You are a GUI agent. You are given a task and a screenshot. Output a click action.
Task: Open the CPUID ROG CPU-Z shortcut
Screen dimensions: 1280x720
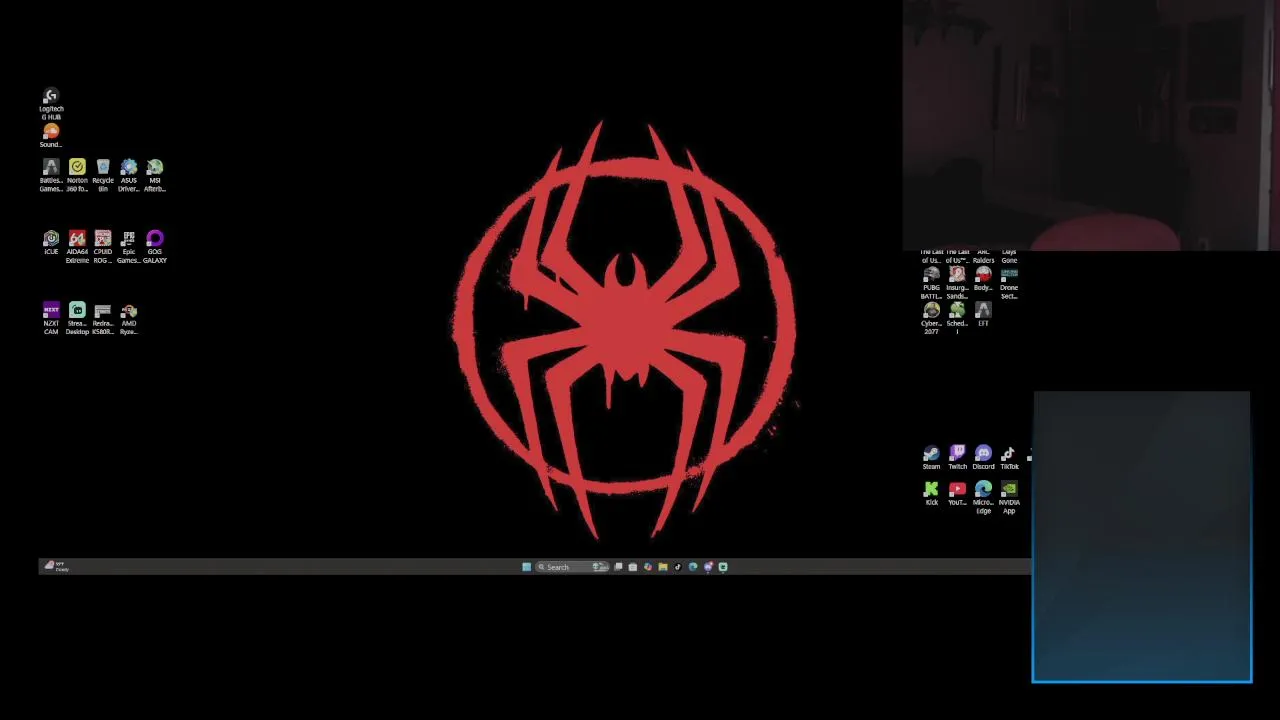103,247
